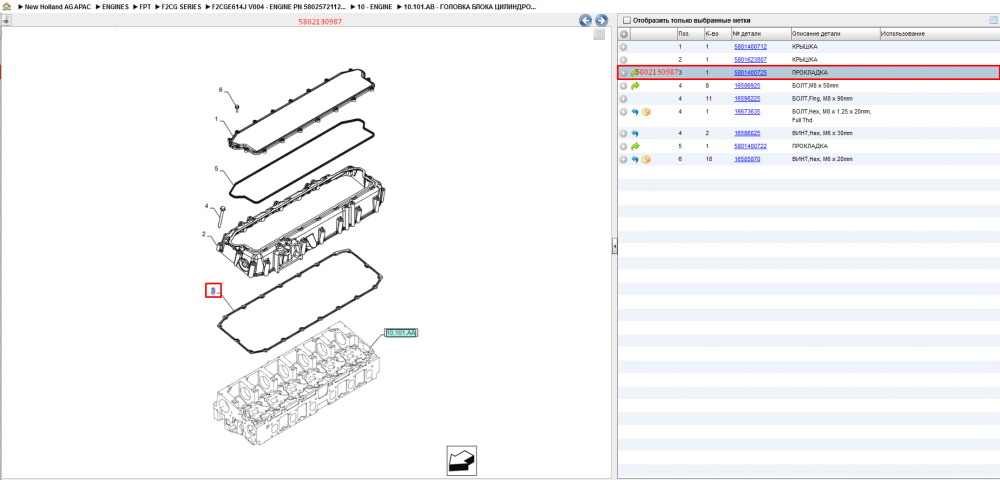Go to next diagram with right arrow
This screenshot has width=1000, height=480.
tap(601, 20)
